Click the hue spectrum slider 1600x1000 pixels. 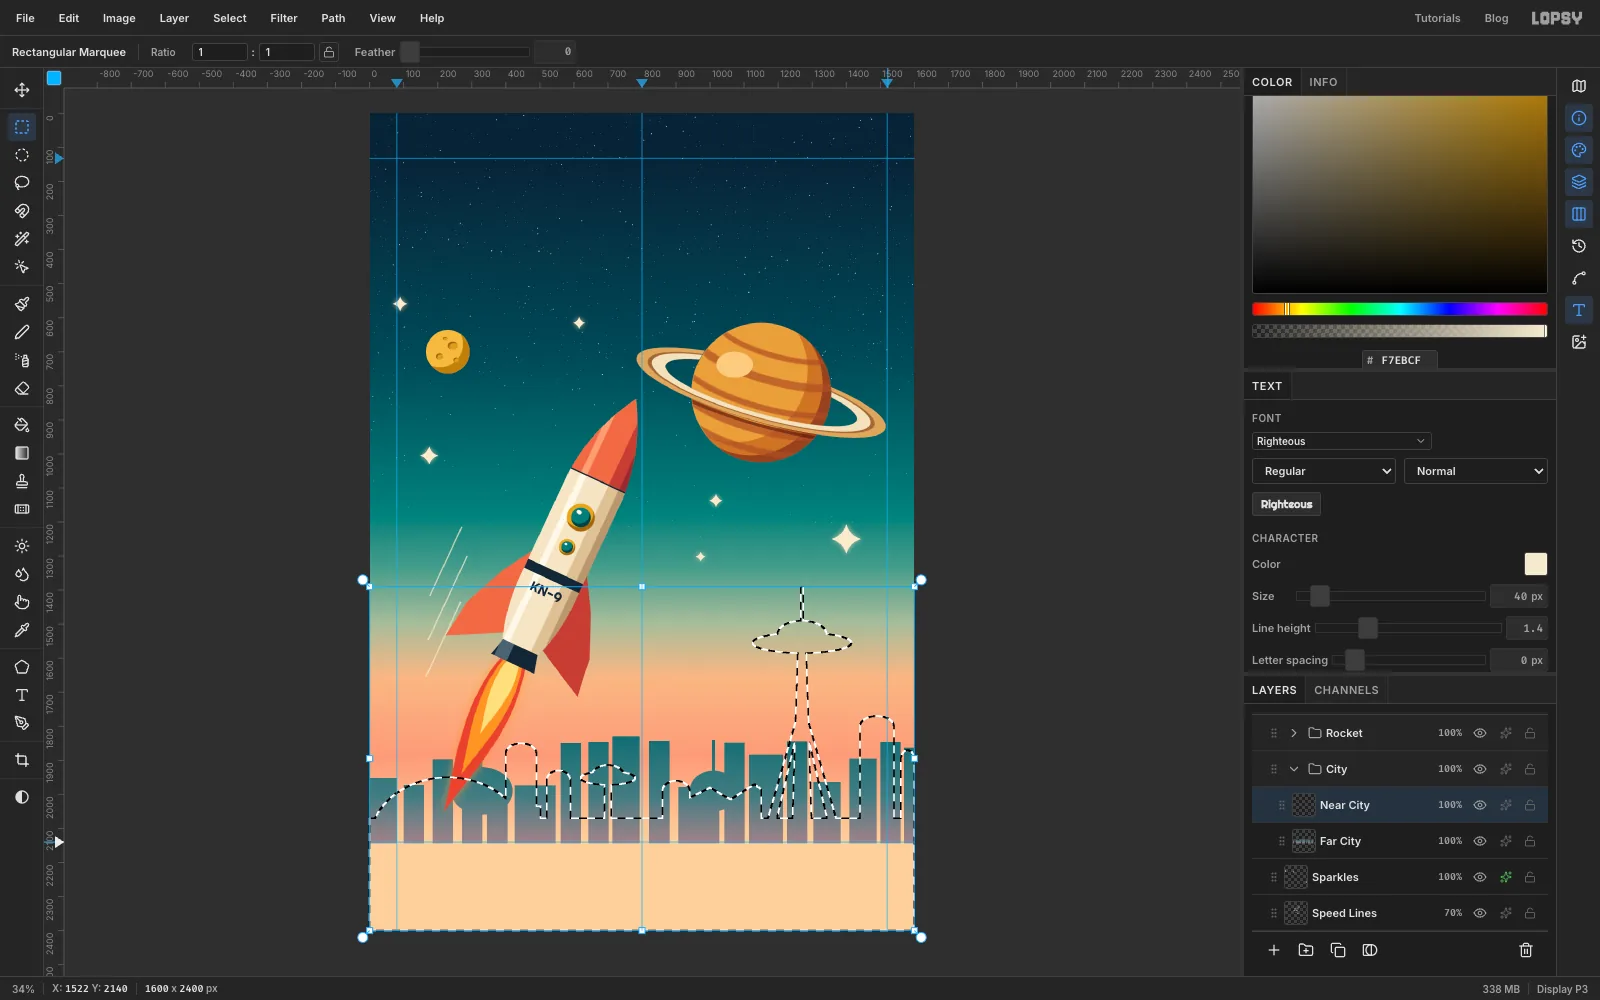(x=1400, y=309)
